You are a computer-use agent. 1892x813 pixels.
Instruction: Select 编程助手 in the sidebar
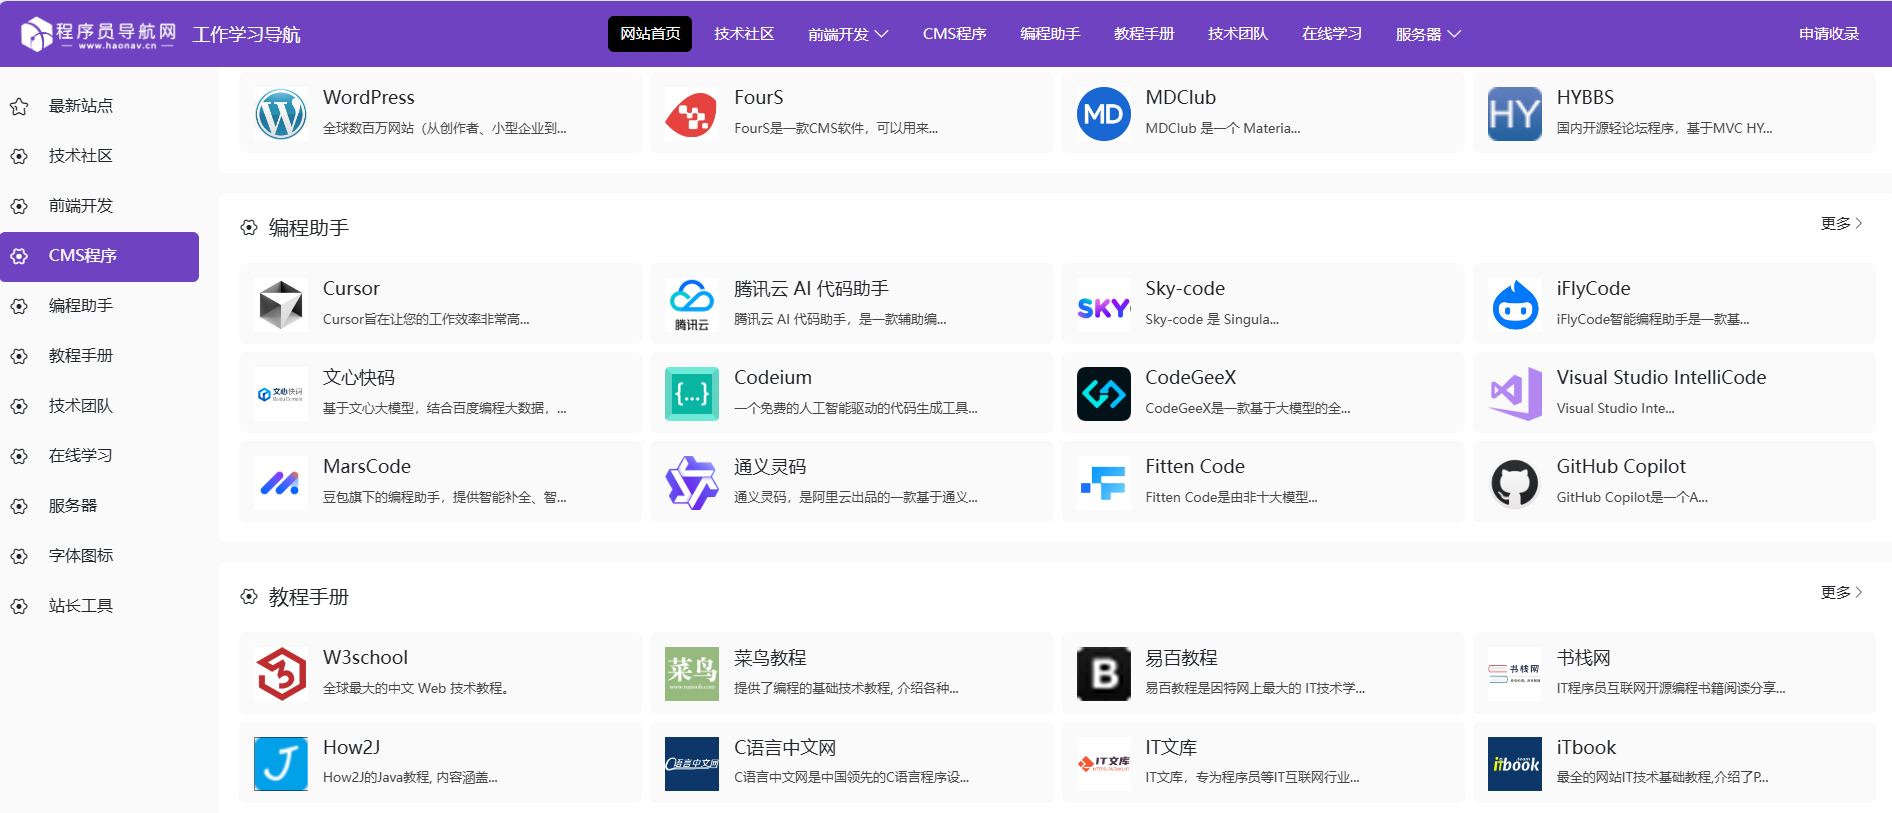99,306
